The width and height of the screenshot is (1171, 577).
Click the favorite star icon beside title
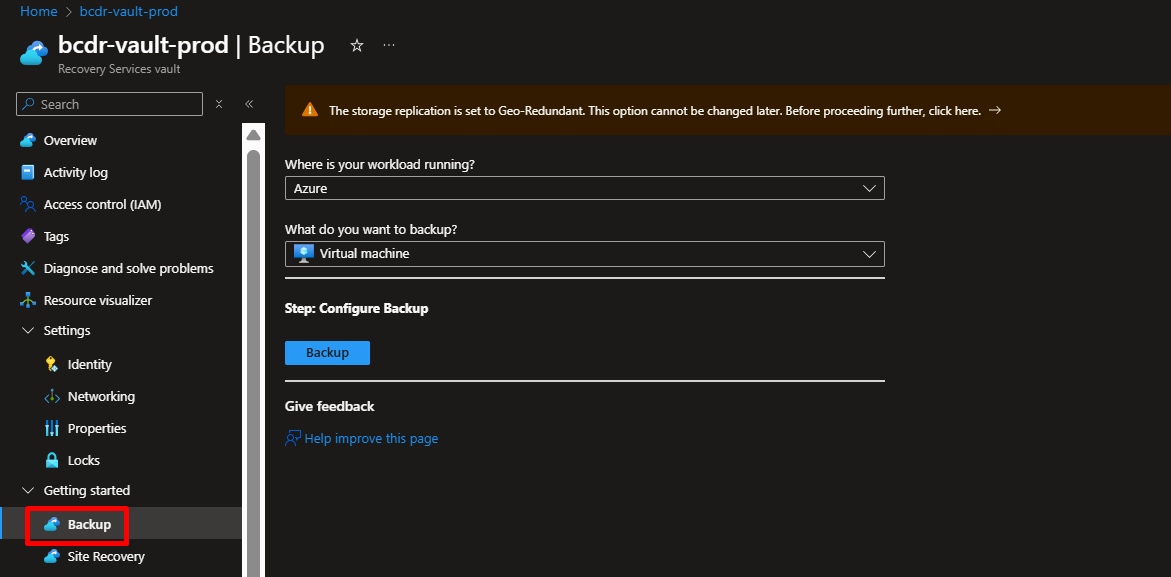click(x=357, y=46)
